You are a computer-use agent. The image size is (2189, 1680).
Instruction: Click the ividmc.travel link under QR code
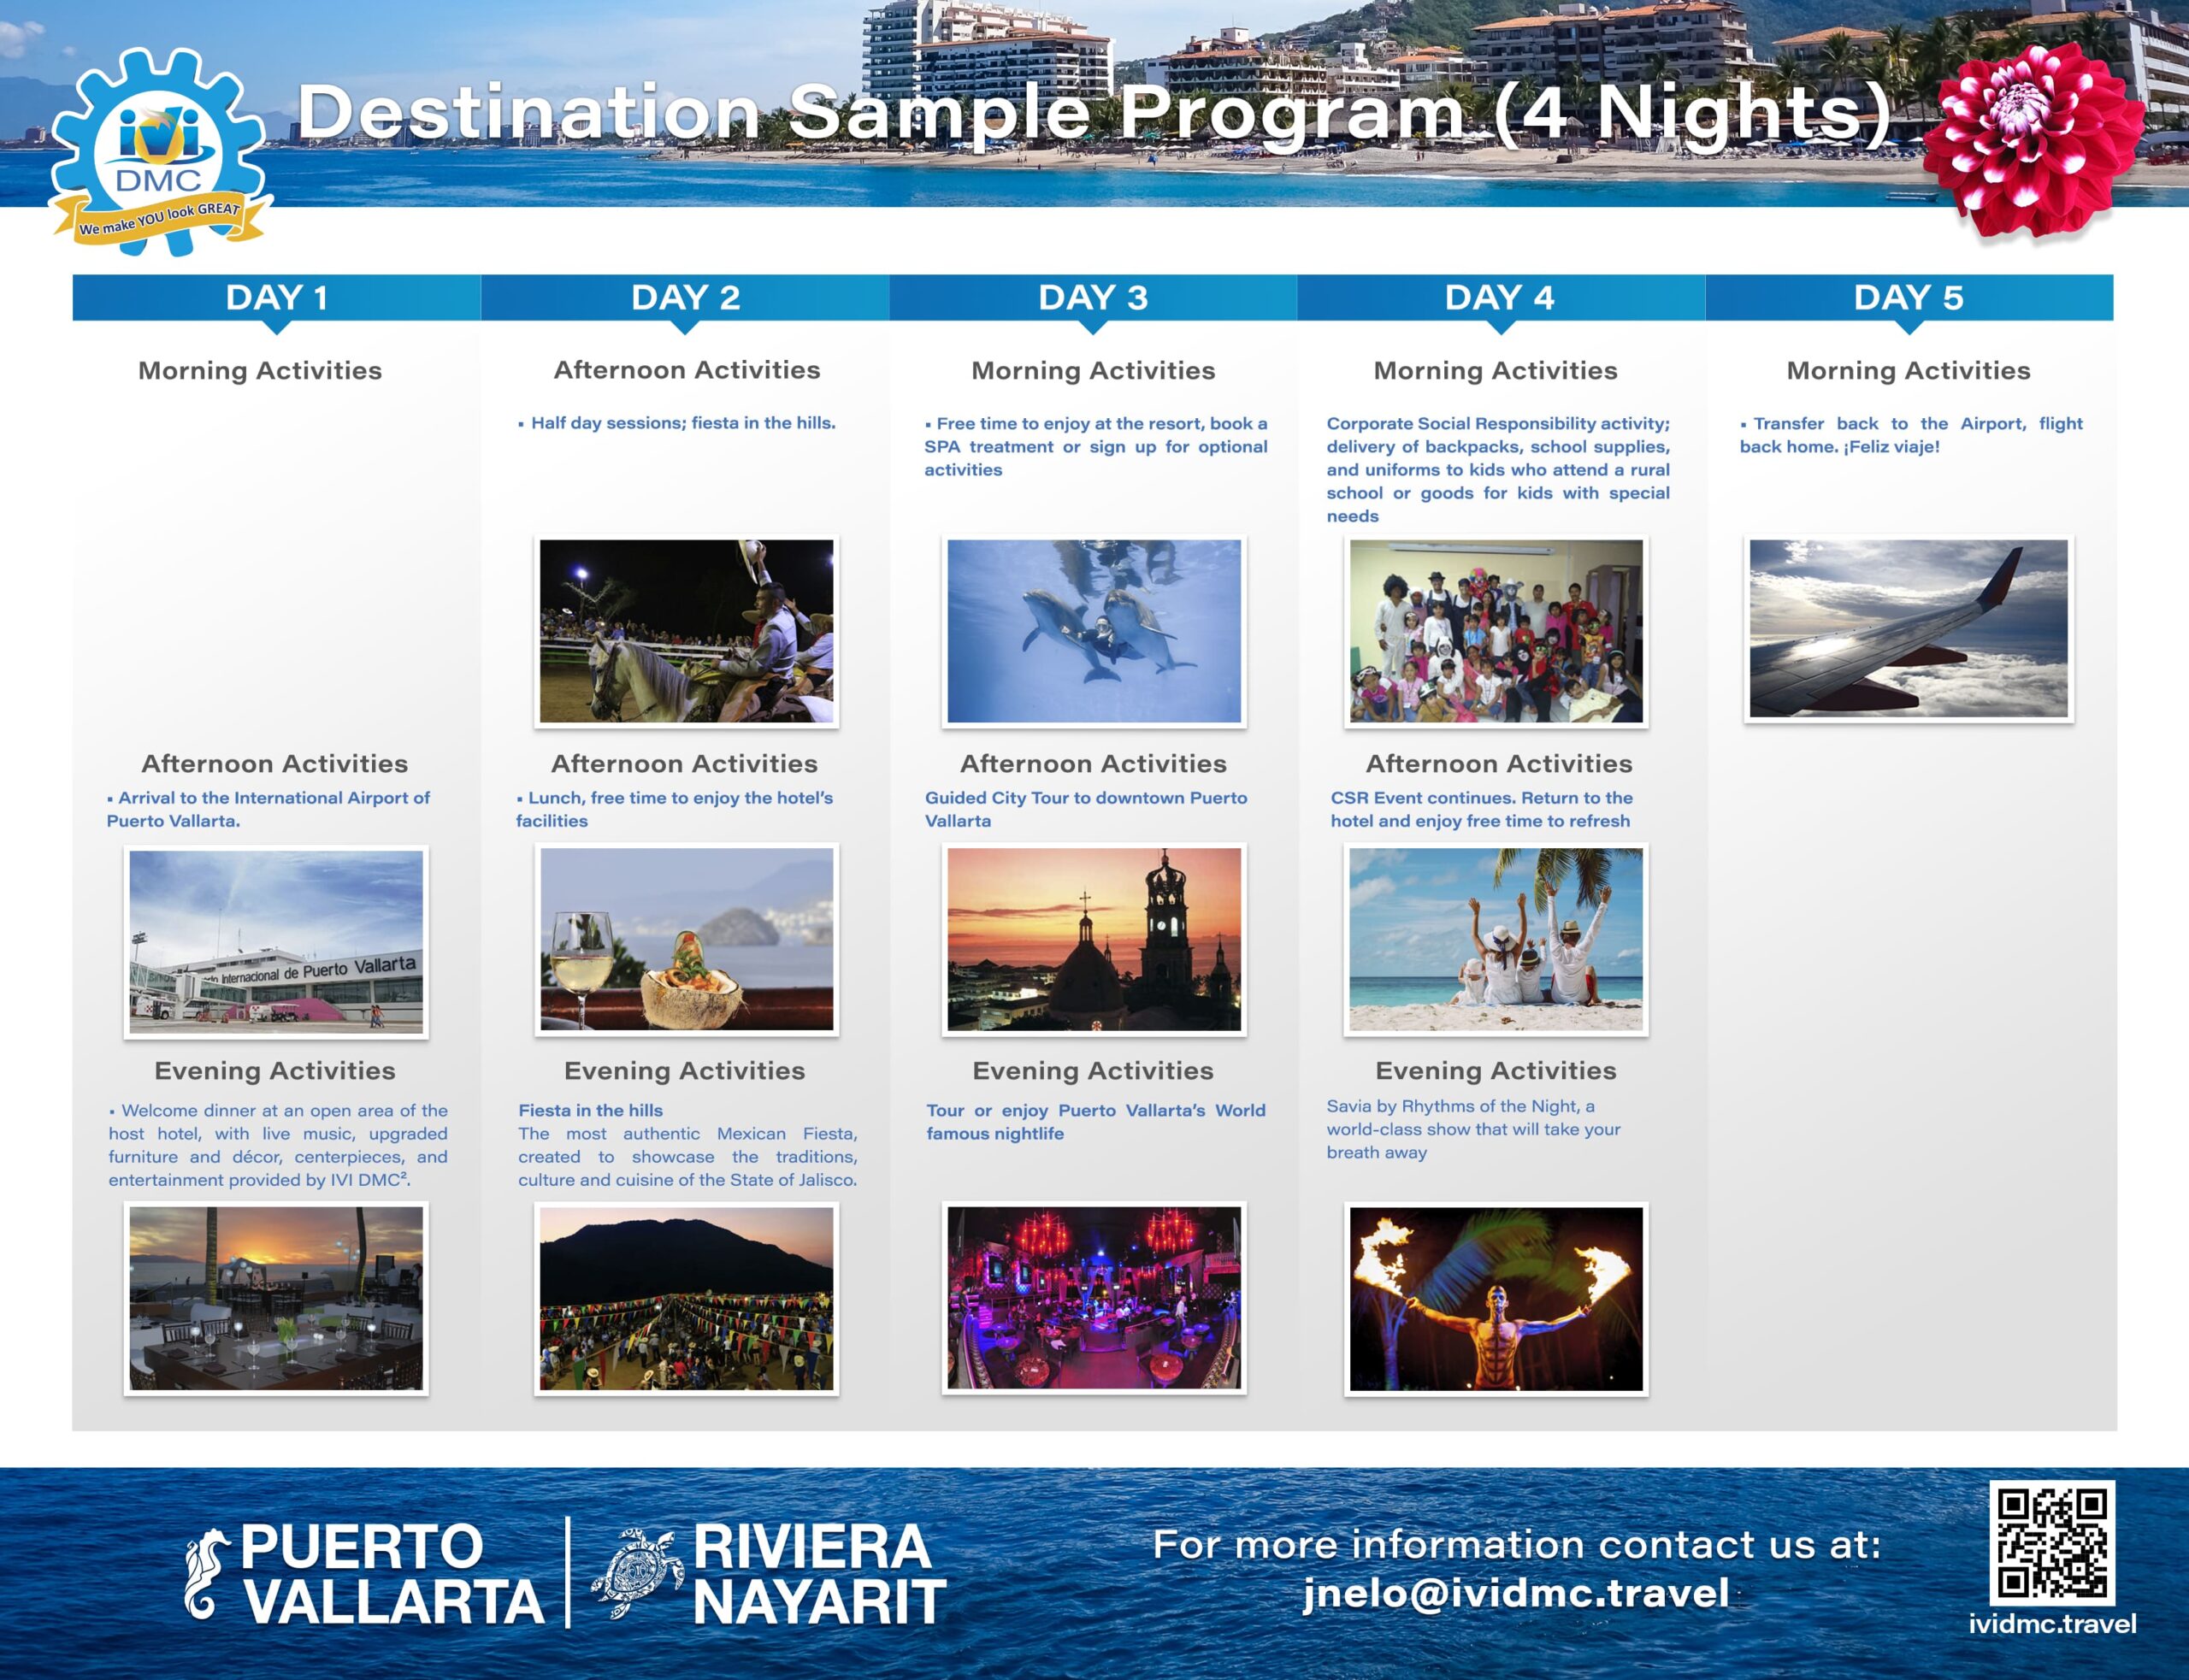coord(2052,1624)
